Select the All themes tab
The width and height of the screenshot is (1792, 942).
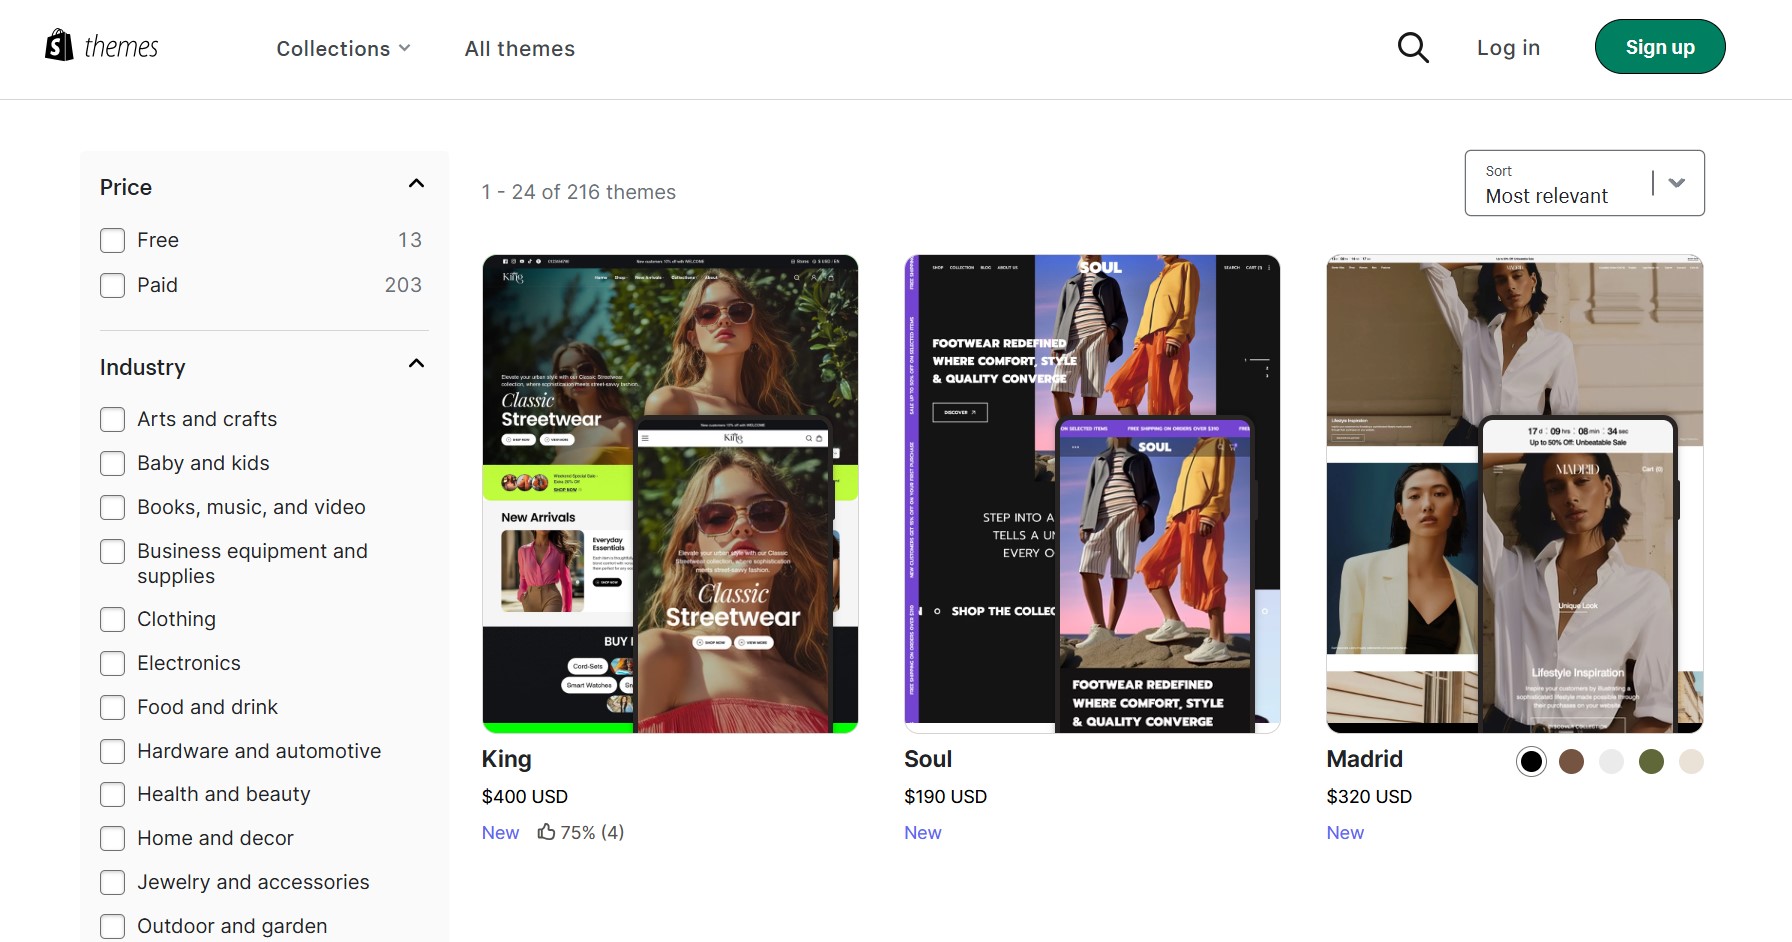(x=519, y=48)
